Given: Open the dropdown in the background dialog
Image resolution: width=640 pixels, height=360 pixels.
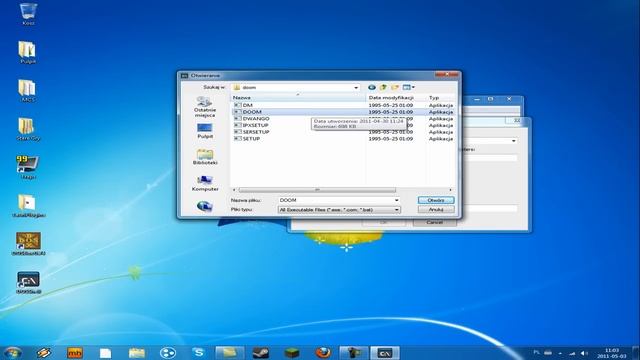Looking at the screenshot, I should 513,141.
